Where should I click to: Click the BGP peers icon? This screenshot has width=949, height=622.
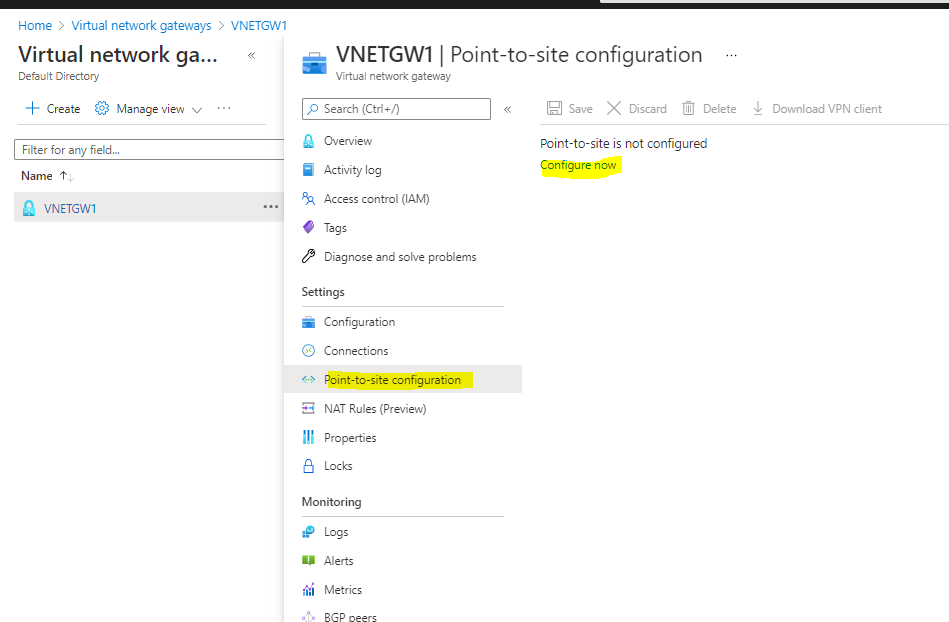[308, 617]
